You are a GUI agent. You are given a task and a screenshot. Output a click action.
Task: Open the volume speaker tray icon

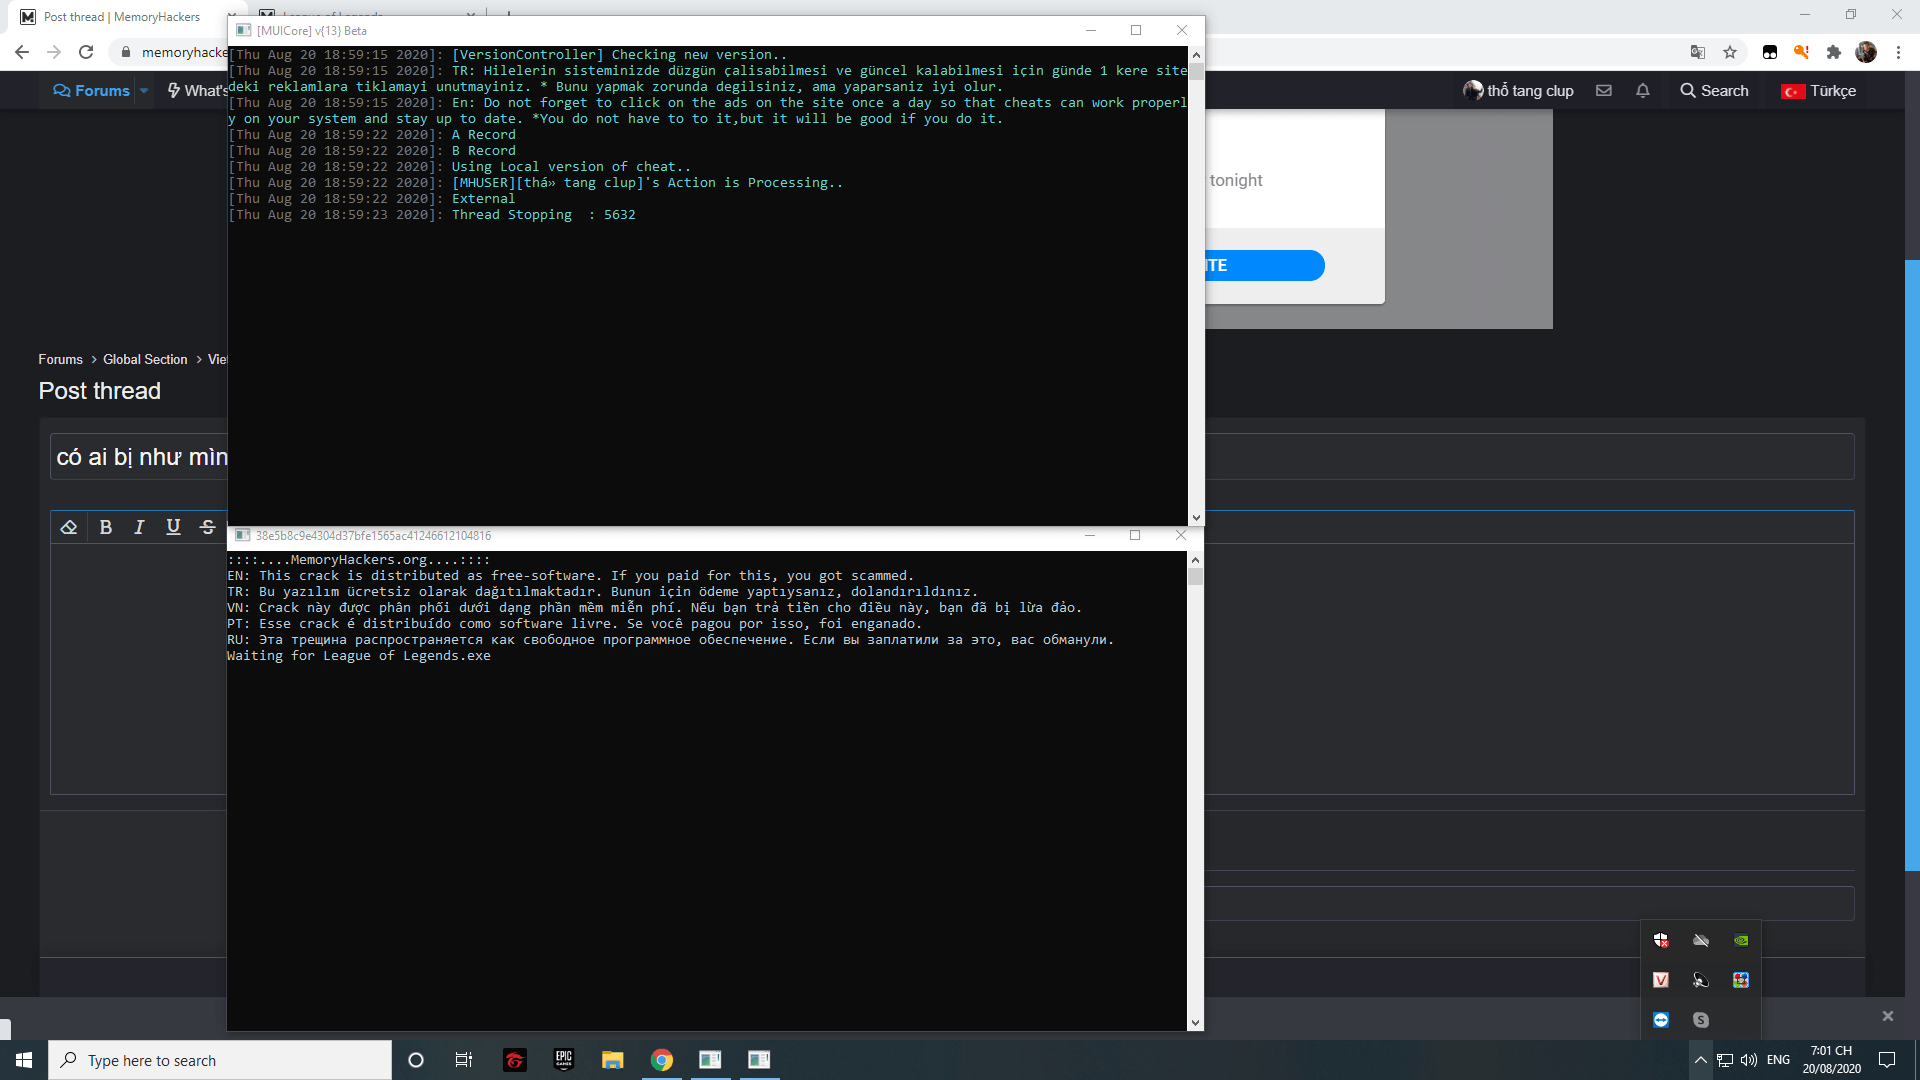1749,1060
